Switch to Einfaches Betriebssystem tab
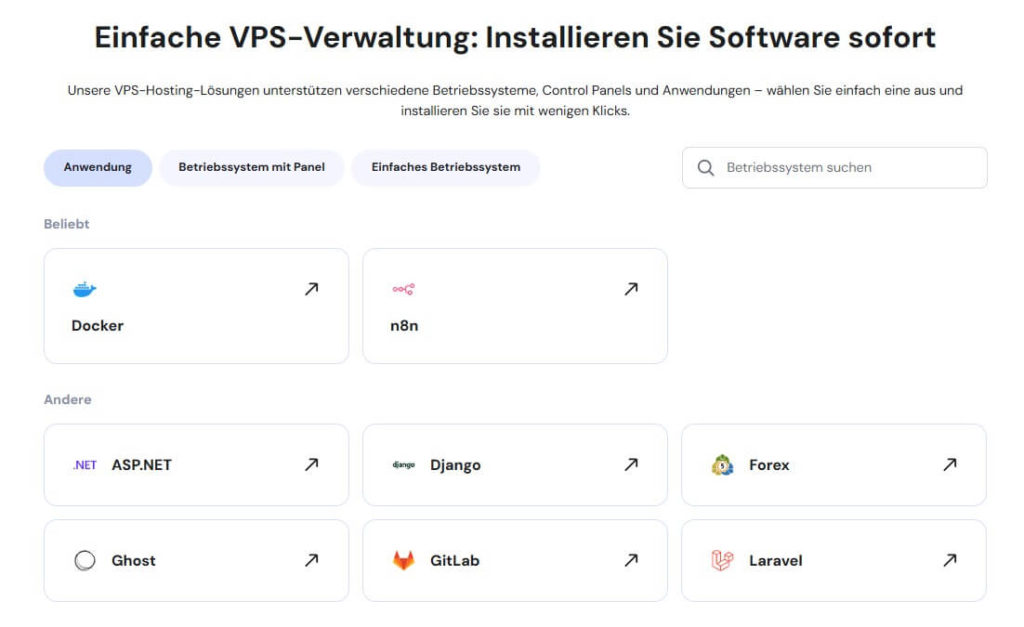The height and width of the screenshot is (627, 1024). click(445, 168)
